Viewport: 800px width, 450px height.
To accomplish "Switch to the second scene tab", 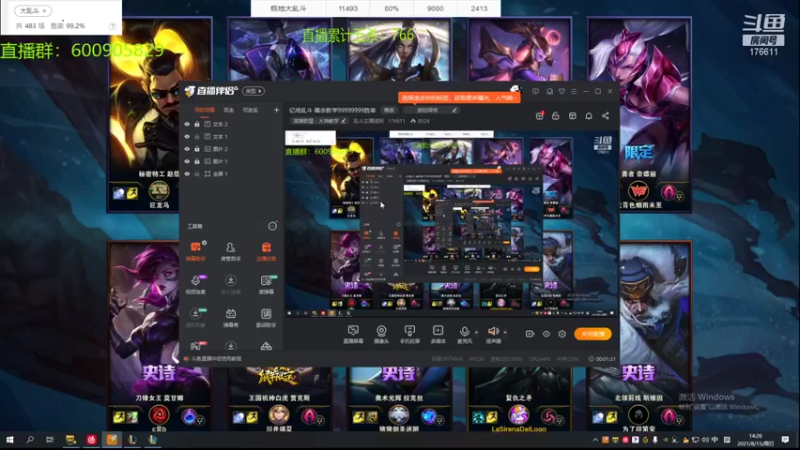I will tap(229, 110).
